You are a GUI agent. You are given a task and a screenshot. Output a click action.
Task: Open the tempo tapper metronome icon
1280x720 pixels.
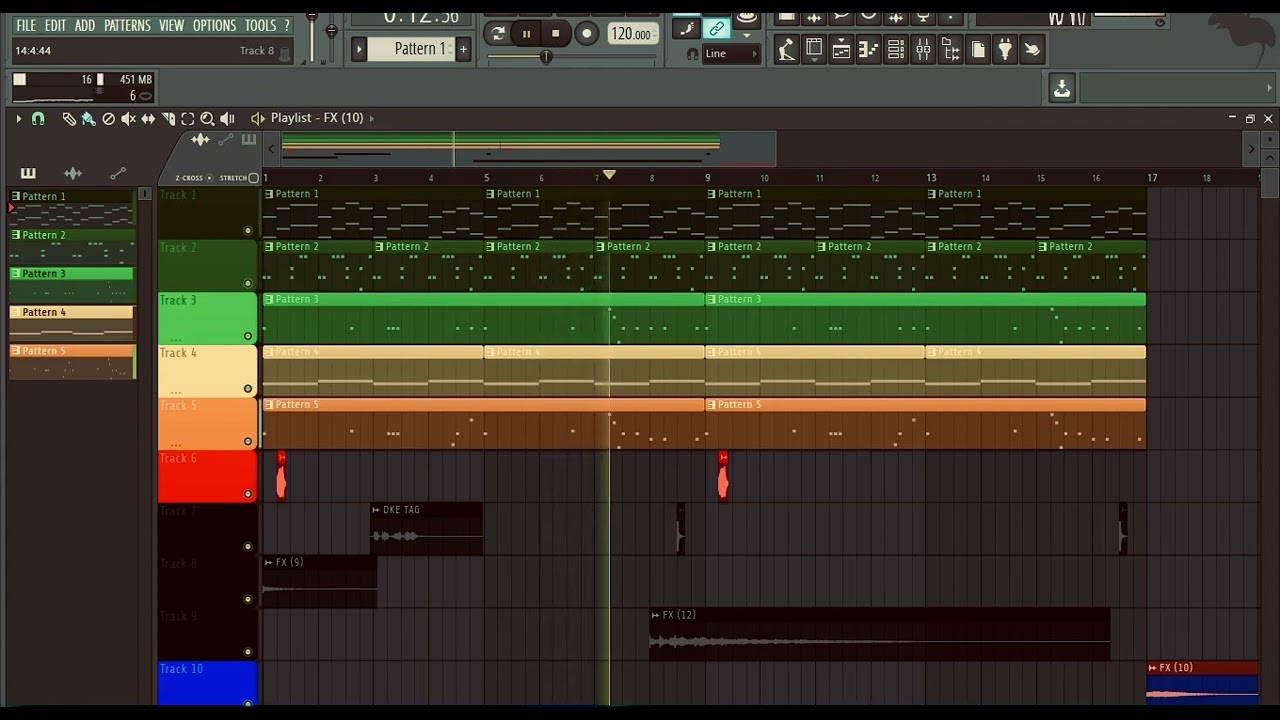click(x=787, y=48)
